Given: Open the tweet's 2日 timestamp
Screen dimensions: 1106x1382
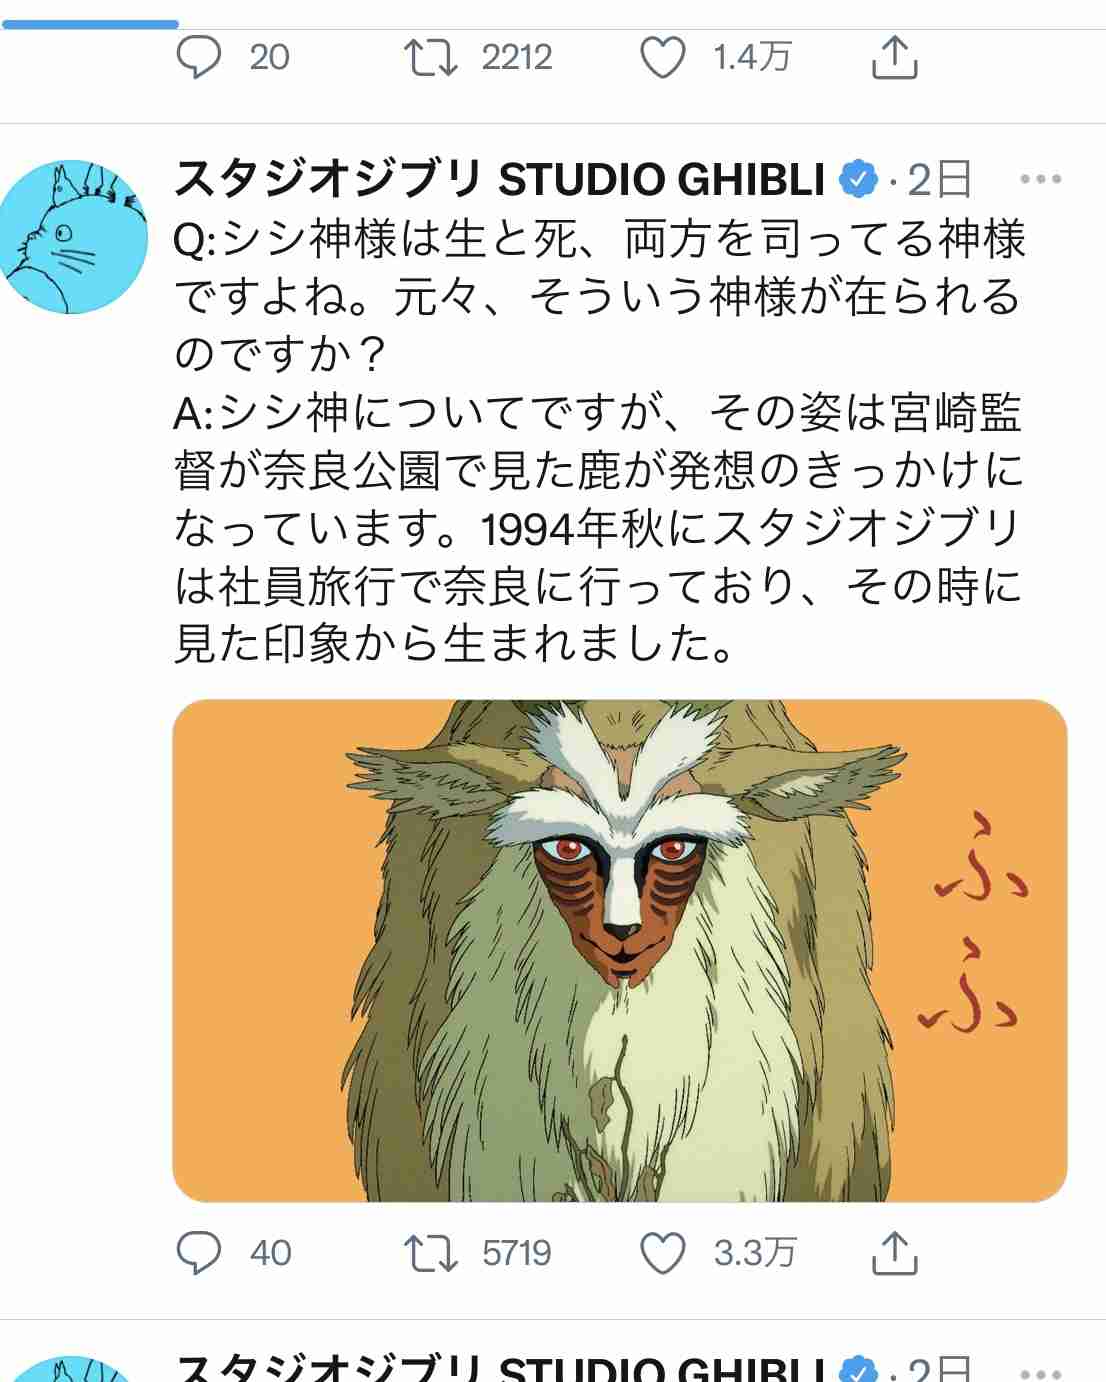Looking at the screenshot, I should tap(939, 180).
